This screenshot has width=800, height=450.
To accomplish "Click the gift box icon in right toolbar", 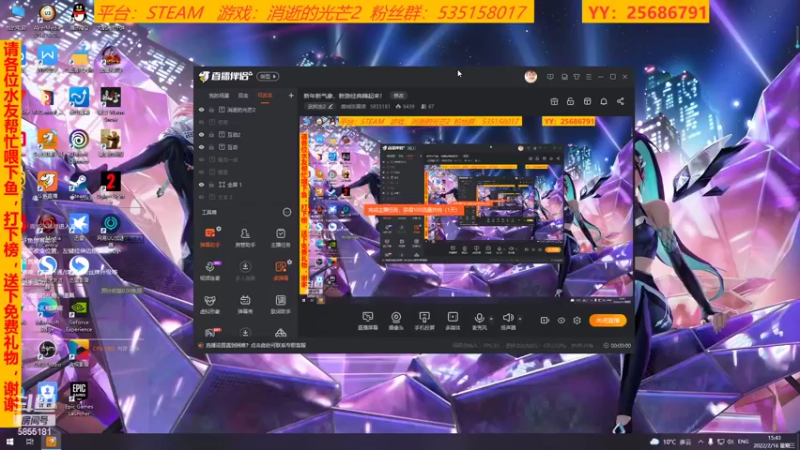I will (554, 102).
